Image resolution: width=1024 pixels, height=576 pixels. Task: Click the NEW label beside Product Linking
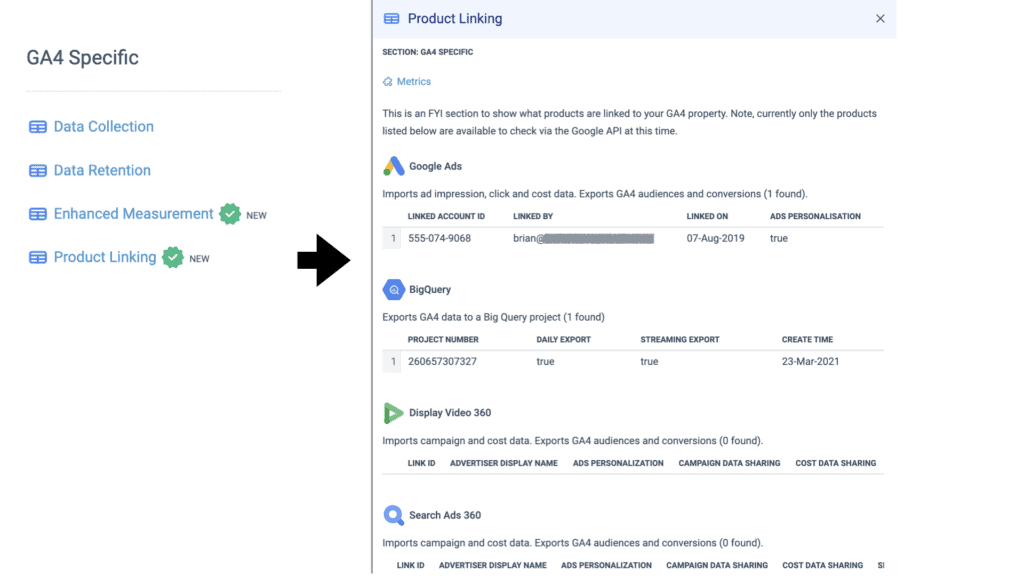(199, 259)
